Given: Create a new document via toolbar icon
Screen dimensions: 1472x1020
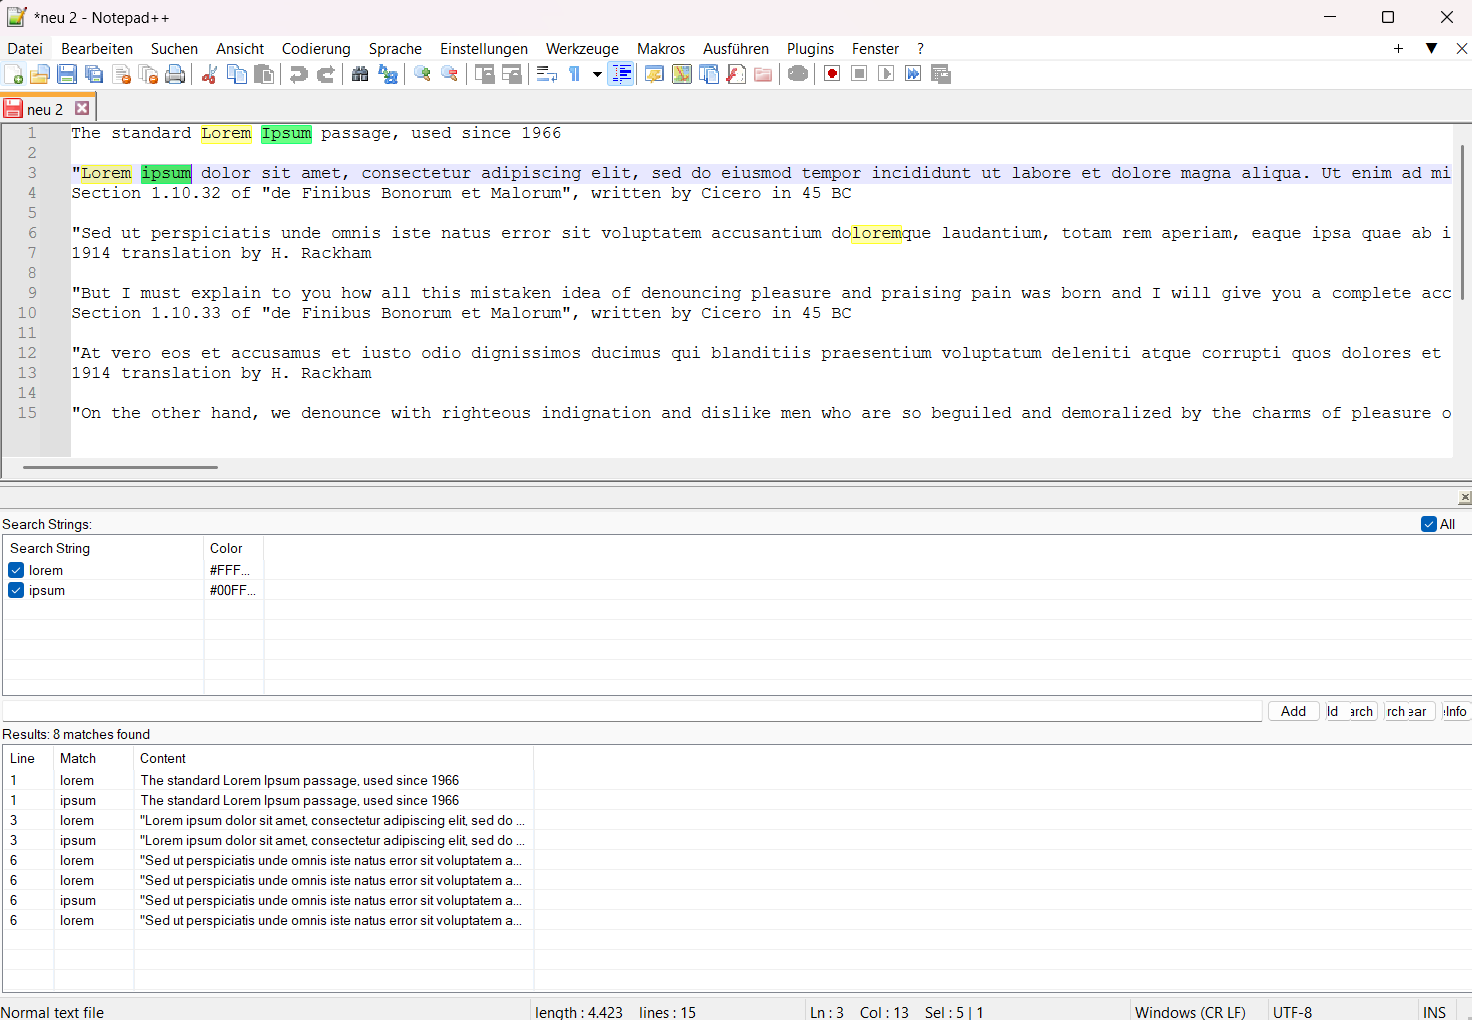Looking at the screenshot, I should (14, 74).
